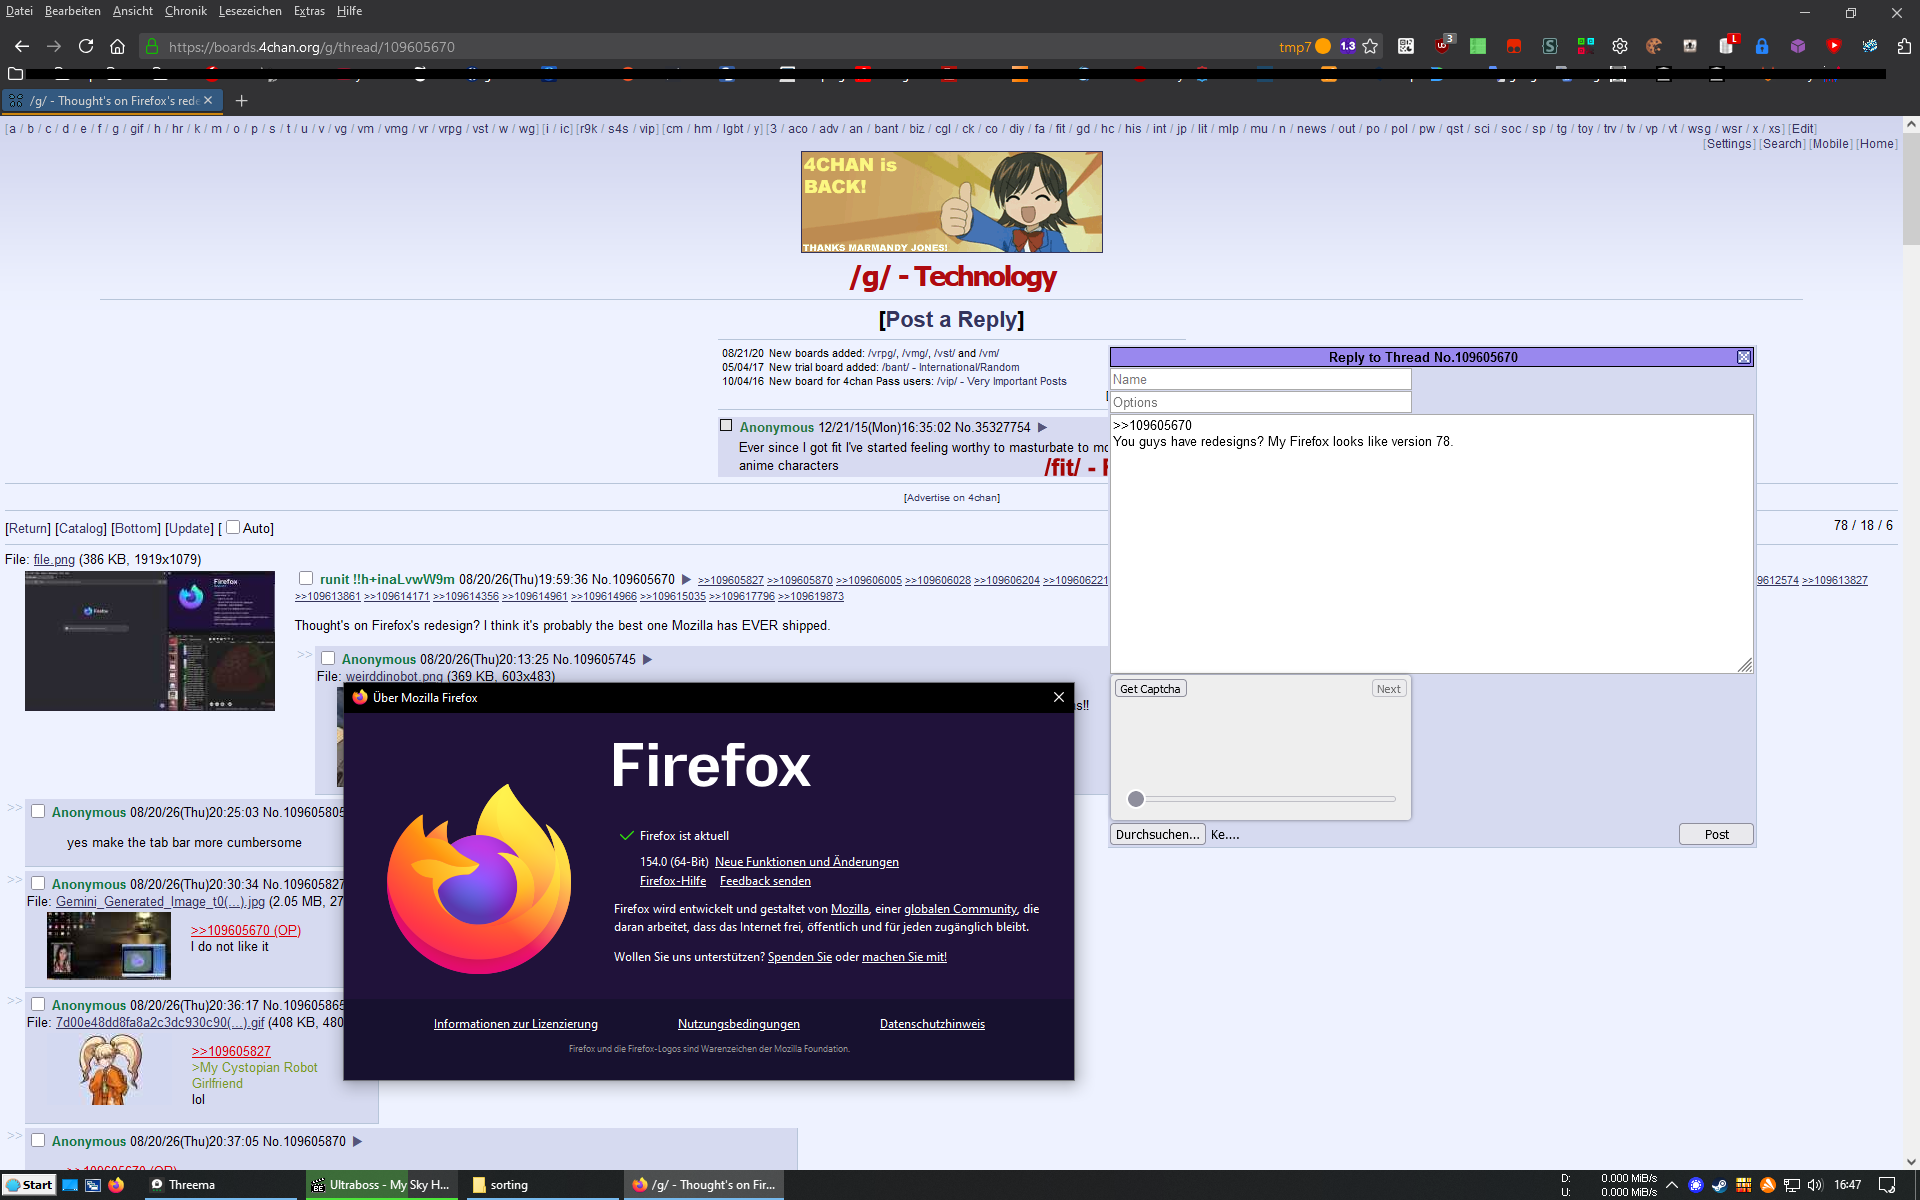Reload the current page

click(86, 46)
